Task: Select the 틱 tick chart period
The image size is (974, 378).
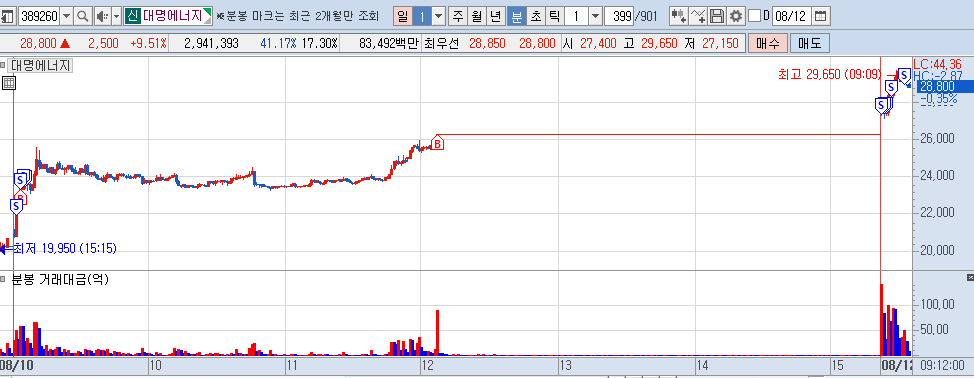Action: (x=554, y=16)
